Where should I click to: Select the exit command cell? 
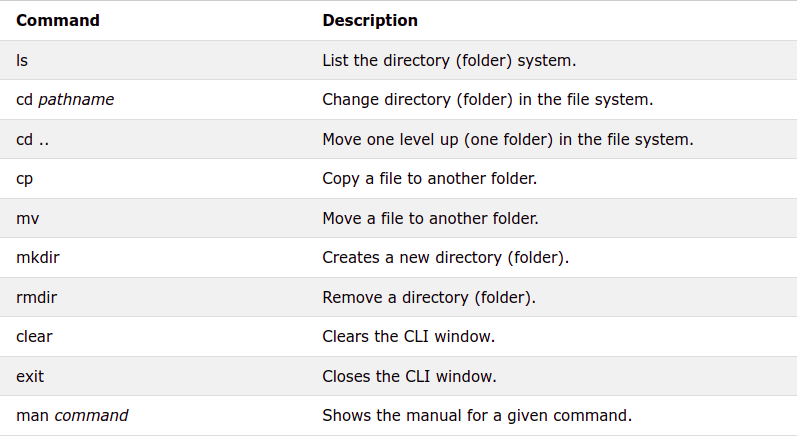tap(30, 376)
